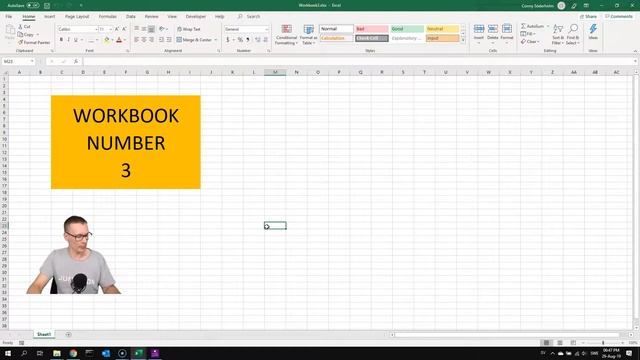
Task: Open the font size dropdown
Action: pos(111,29)
